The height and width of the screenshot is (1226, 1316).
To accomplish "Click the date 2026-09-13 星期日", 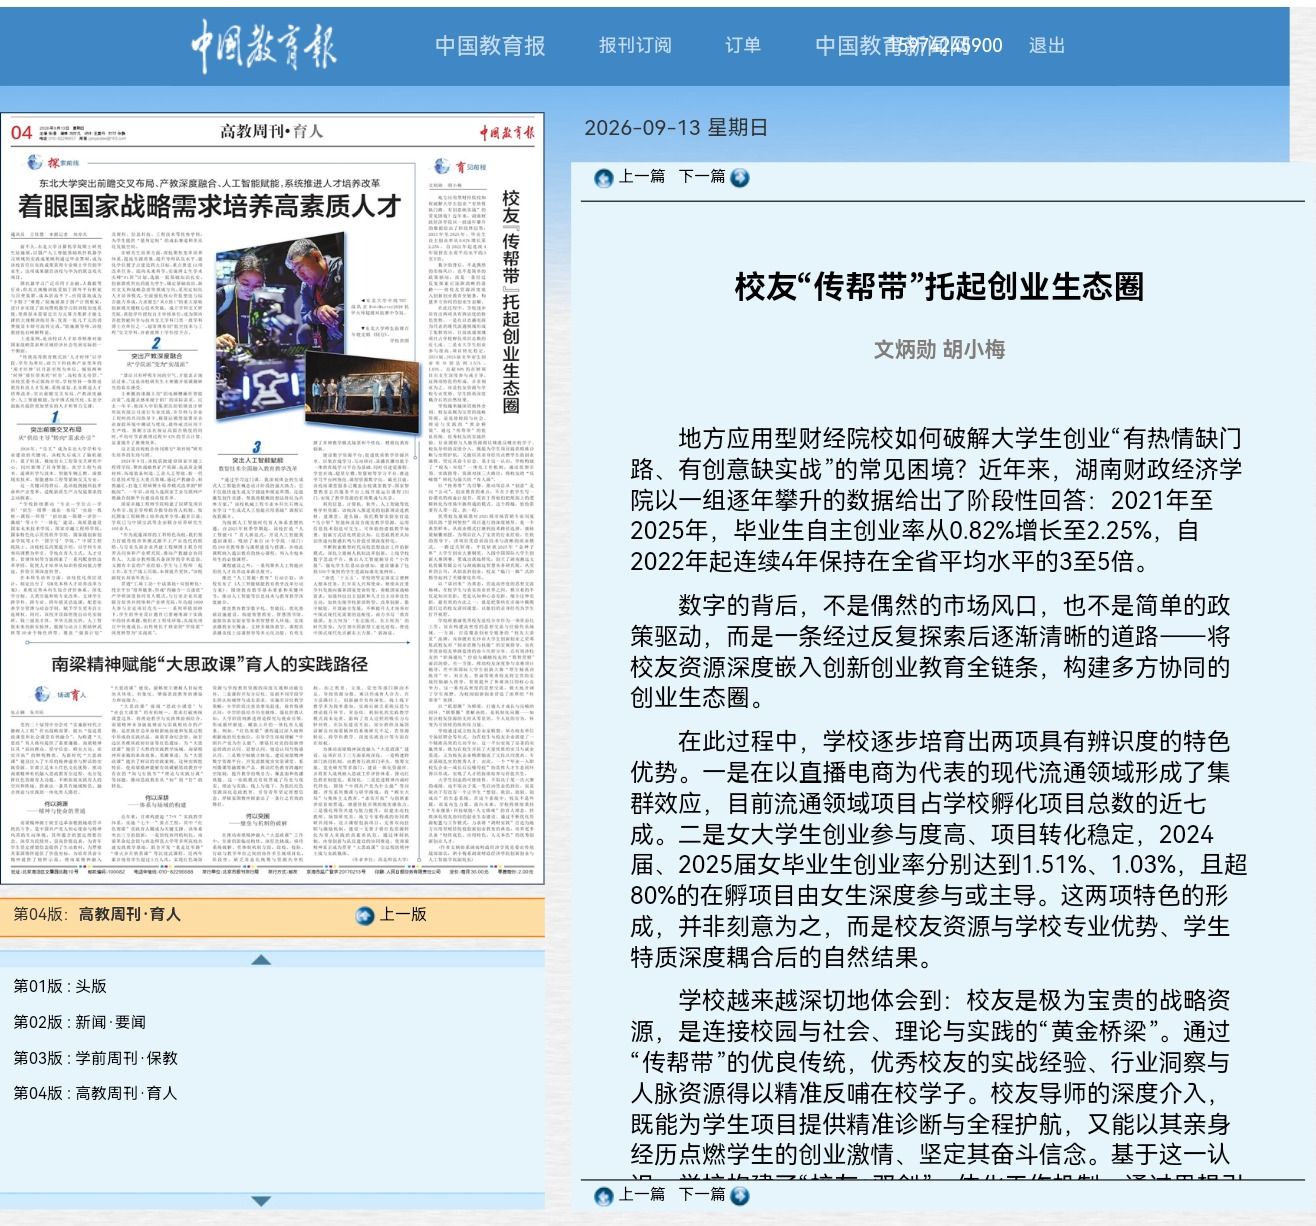I will 676,128.
